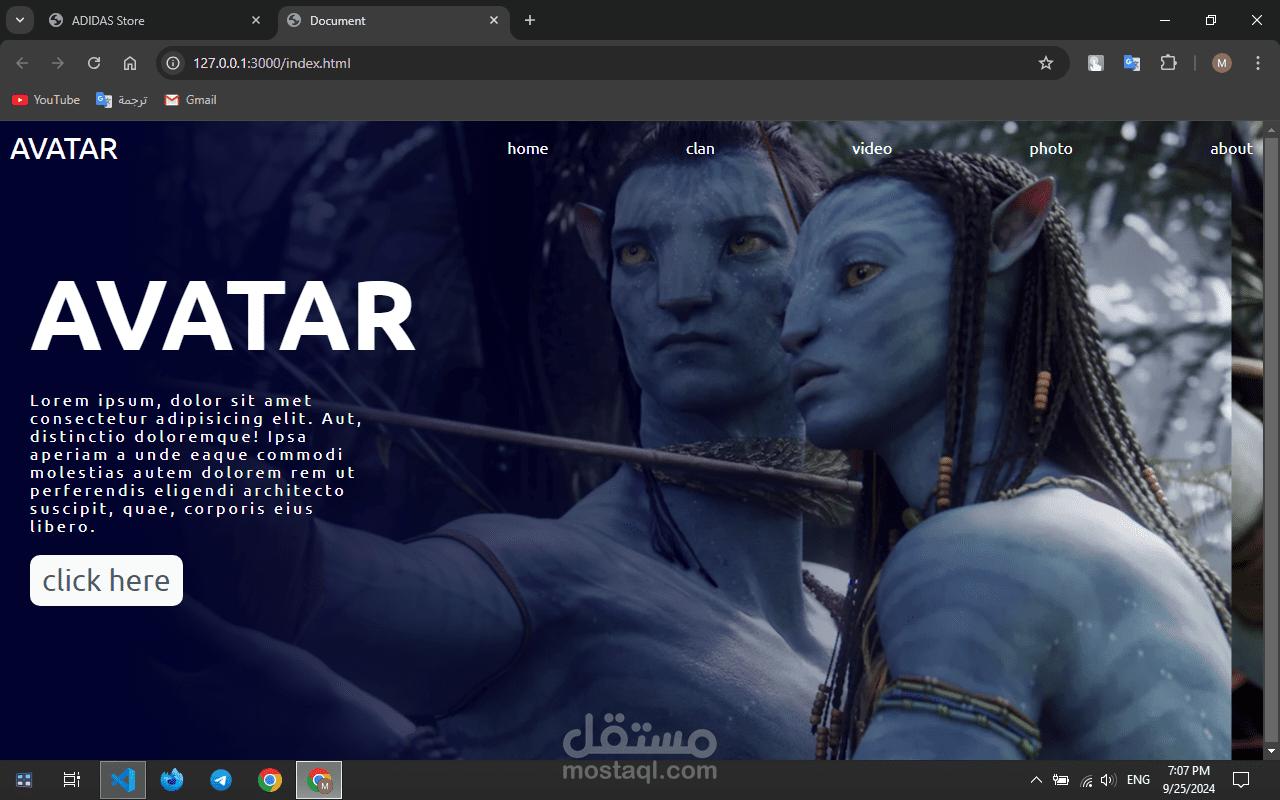Image resolution: width=1280 pixels, height=800 pixels.
Task: Open the about nav link
Action: tap(1231, 149)
